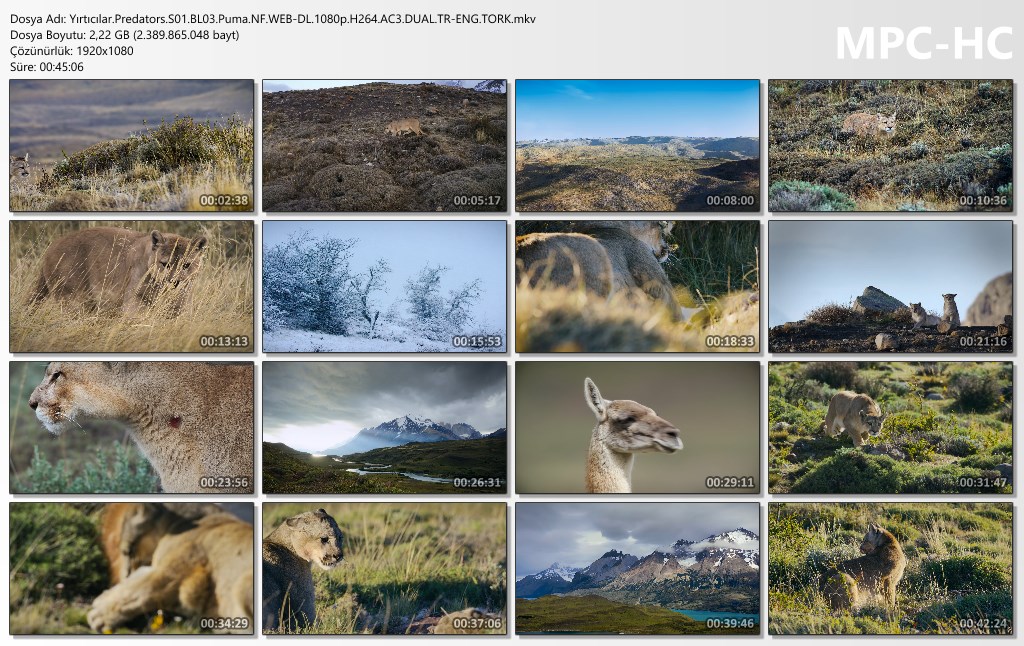The image size is (1024, 646).
Task: Click the guanaco thumbnail at 00:29:11
Action: tap(637, 427)
